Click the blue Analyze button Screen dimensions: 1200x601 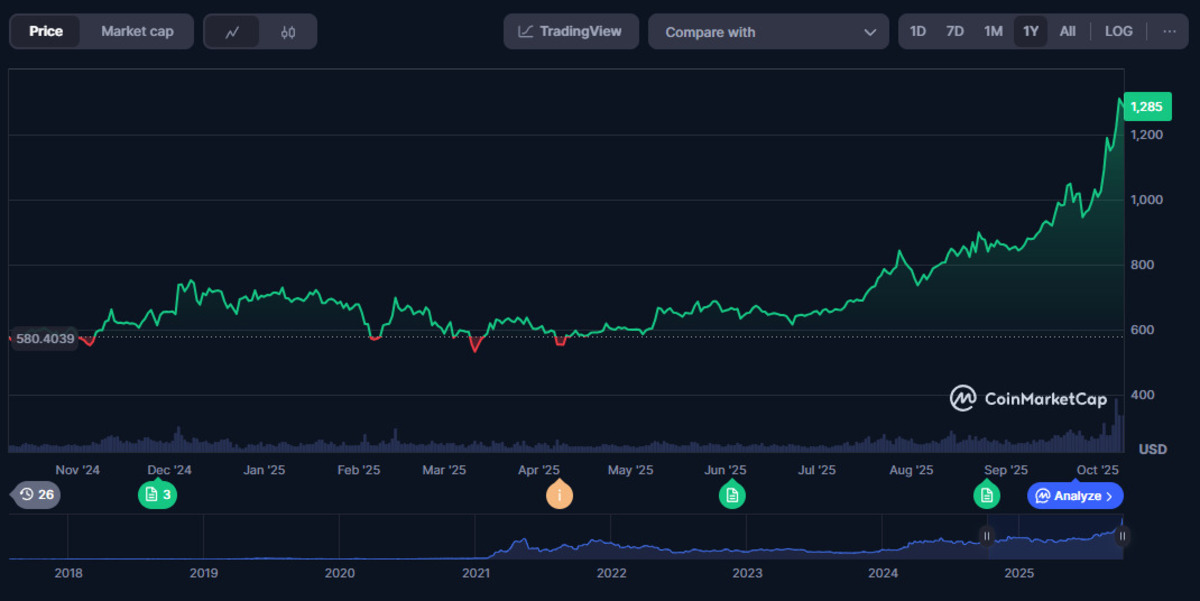pos(1075,496)
